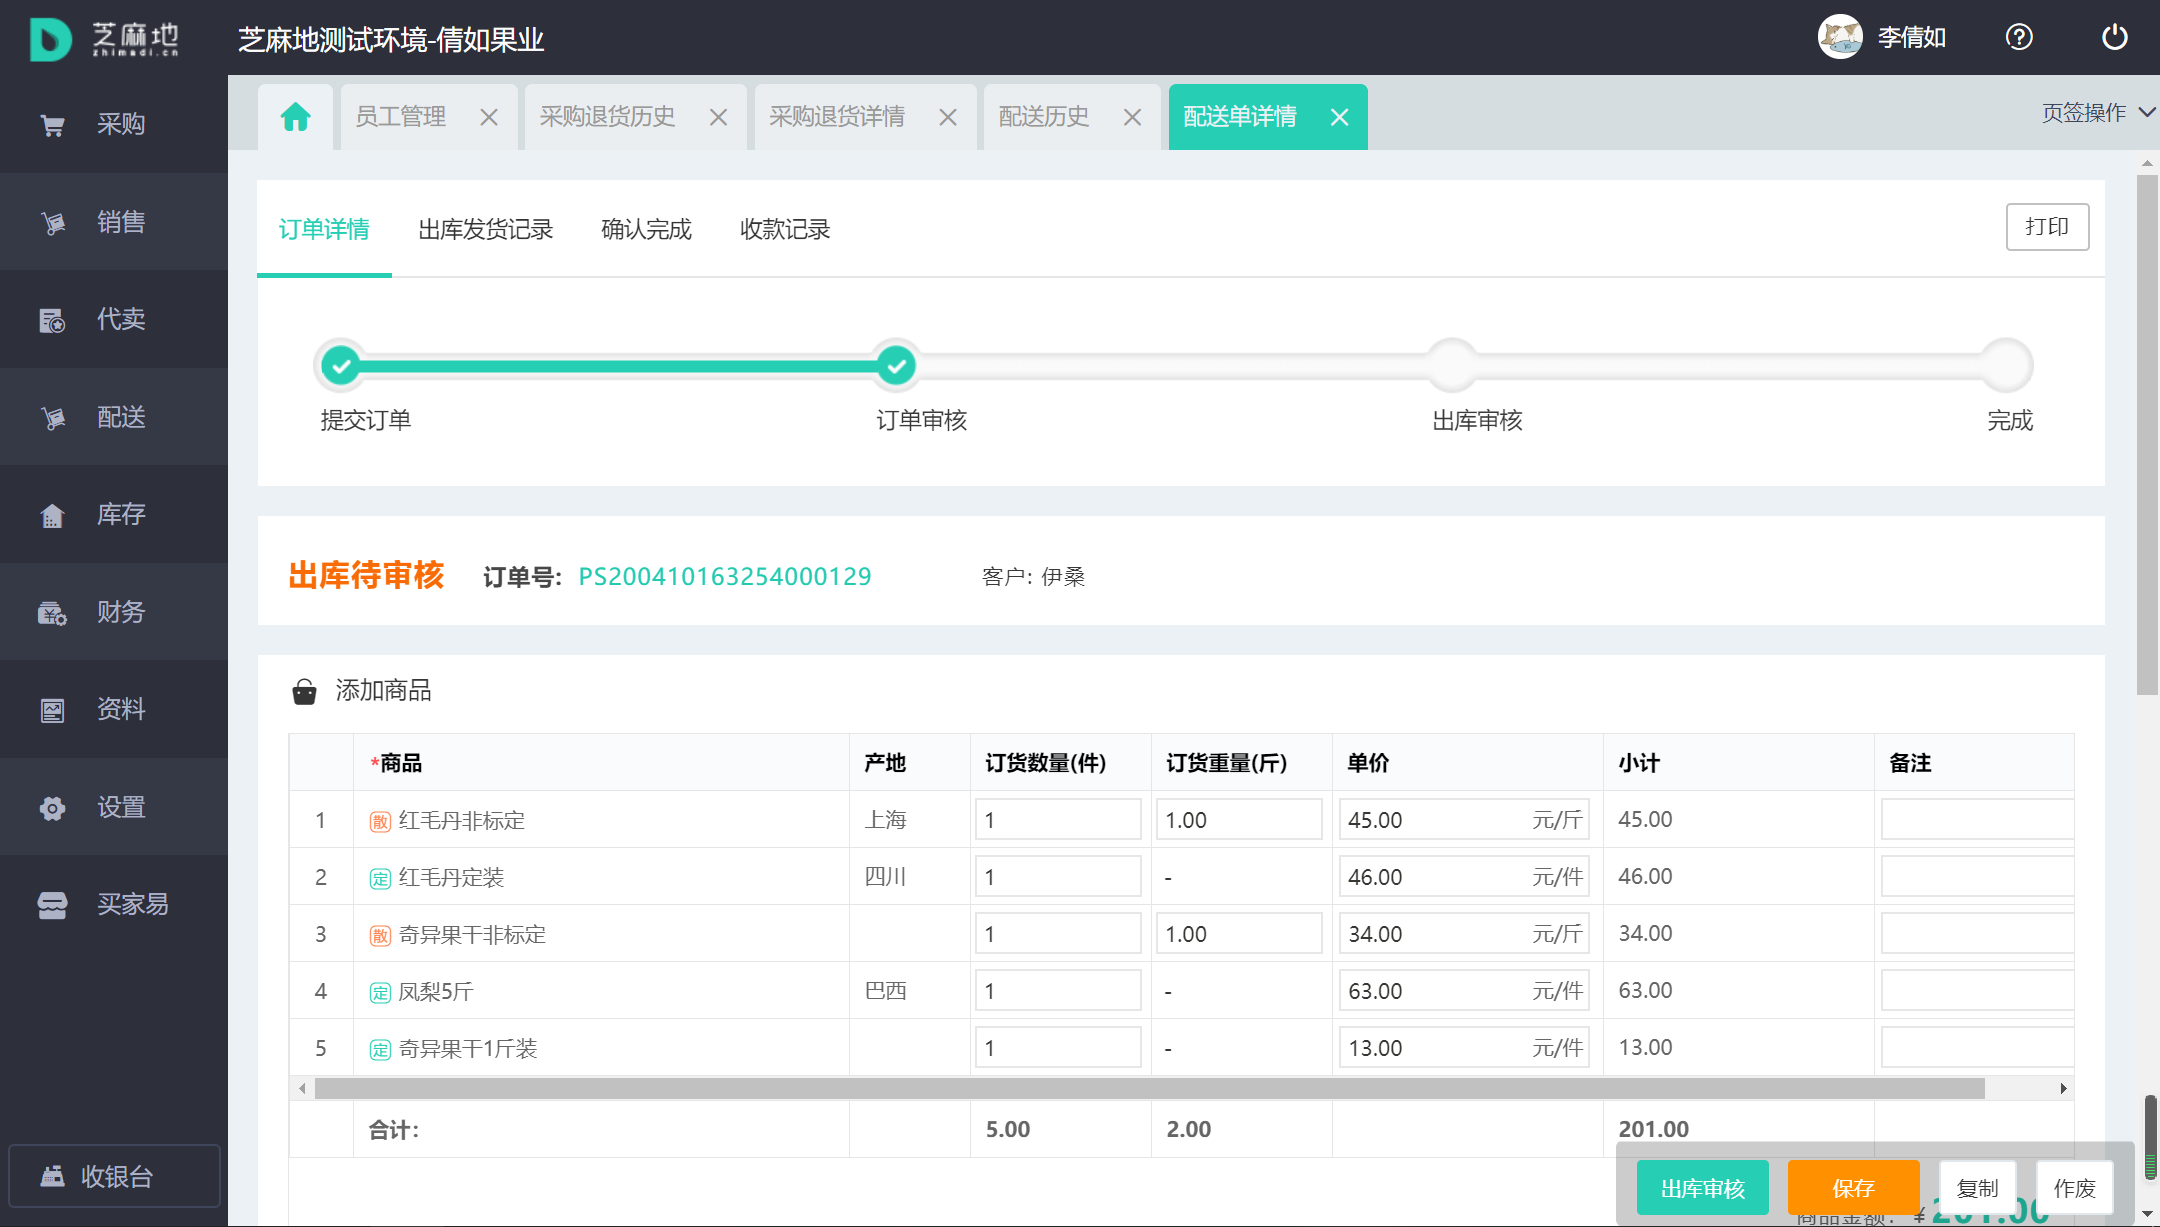2160x1227 pixels.
Task: Click the 作废 void button
Action: (x=2075, y=1188)
